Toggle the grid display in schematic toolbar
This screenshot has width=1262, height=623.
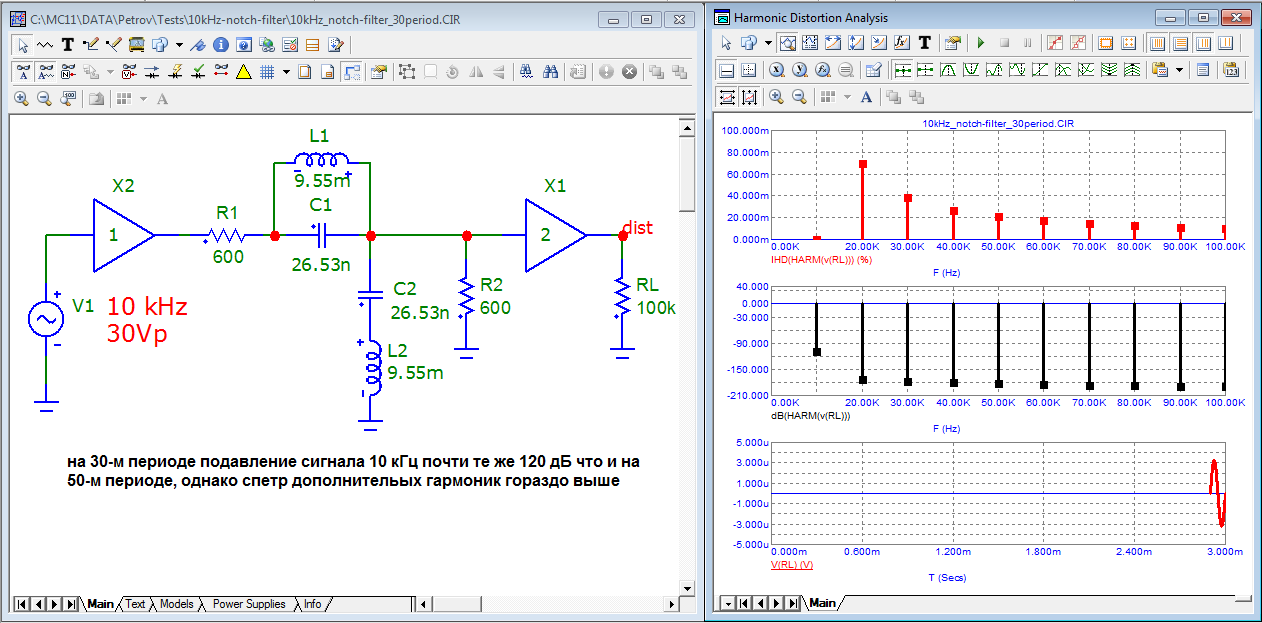click(267, 71)
